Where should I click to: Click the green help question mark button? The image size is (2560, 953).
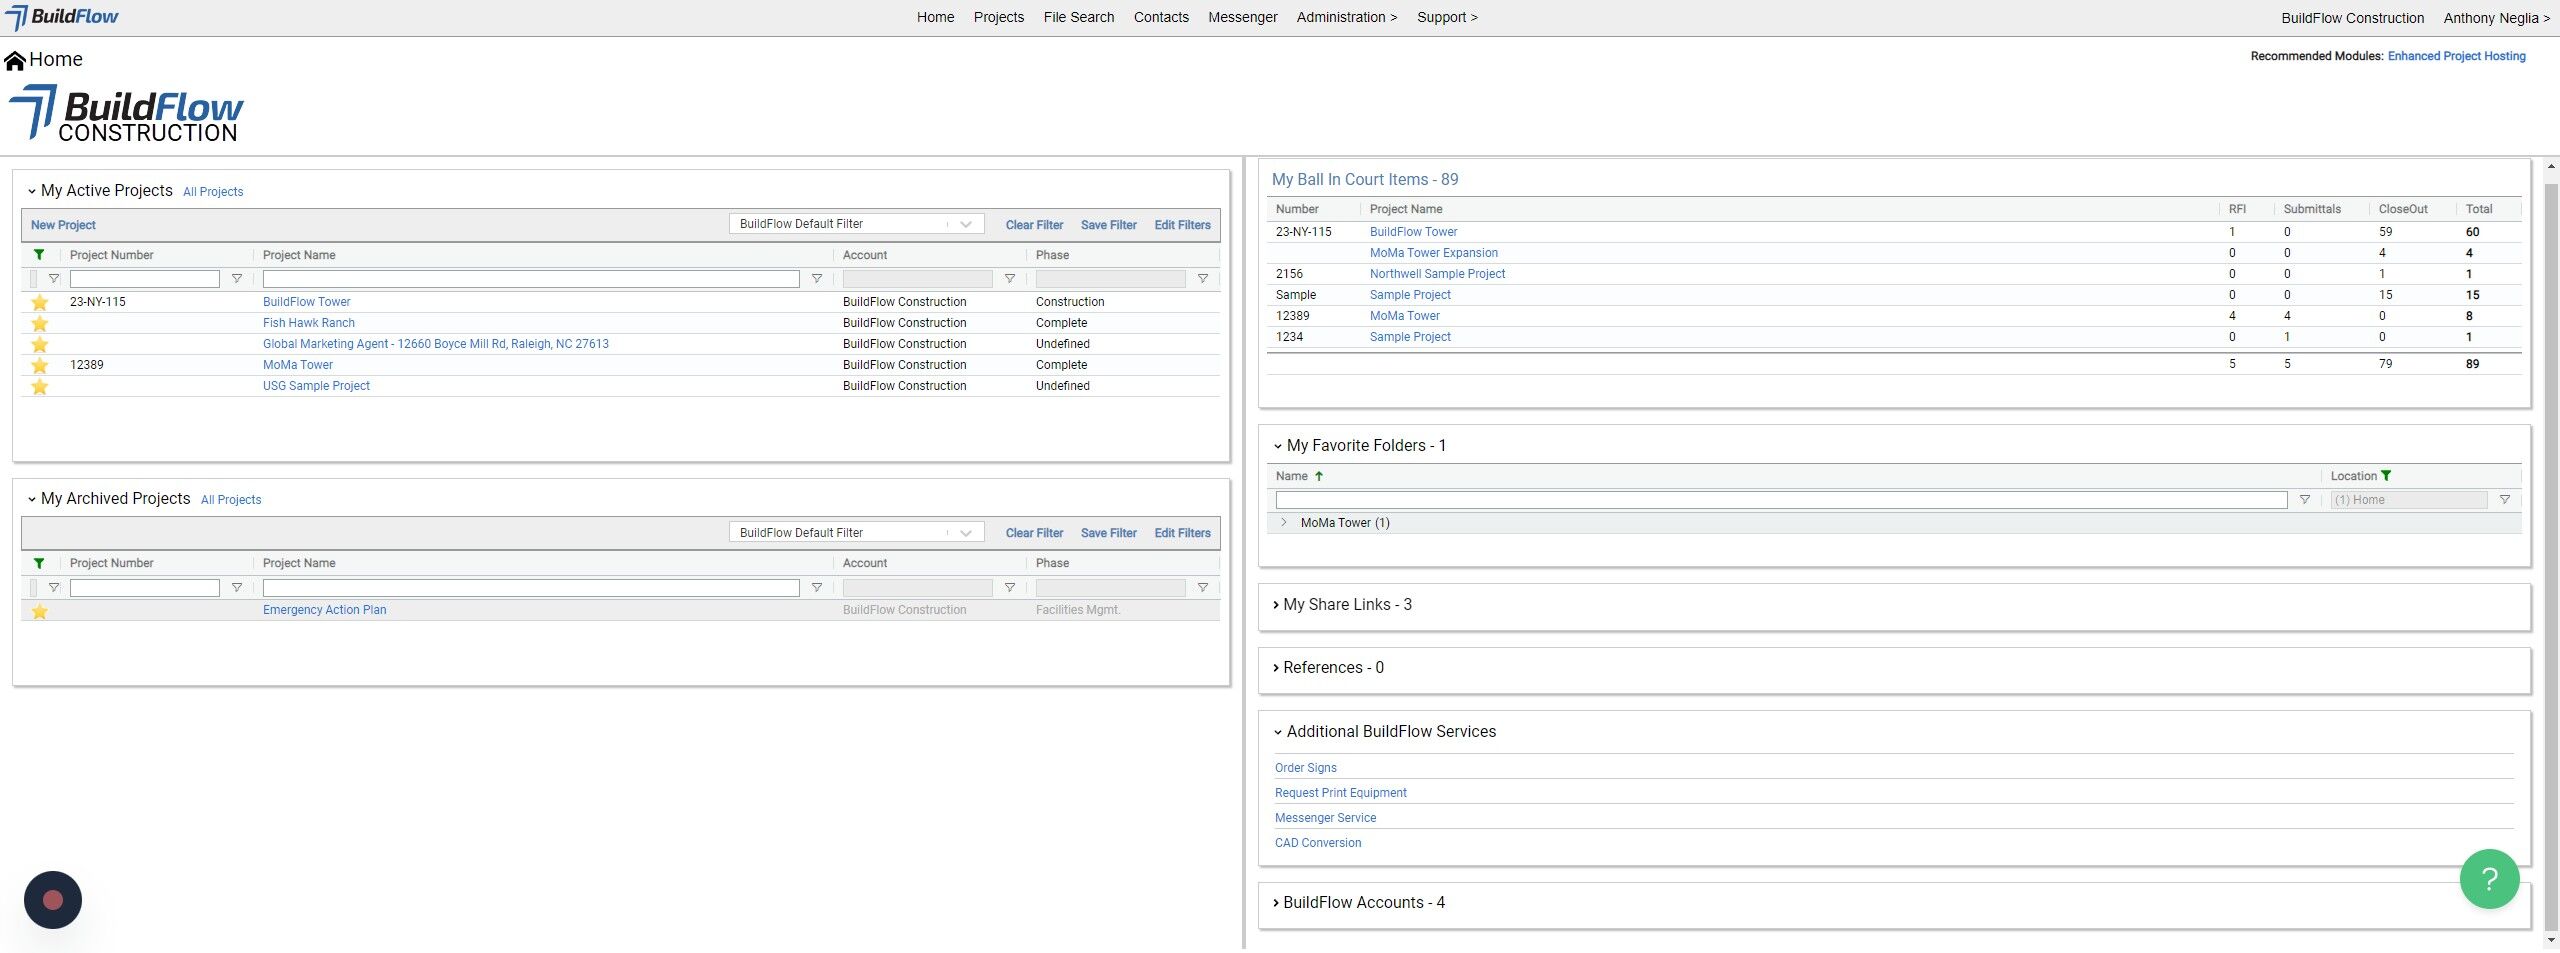coord(2488,879)
